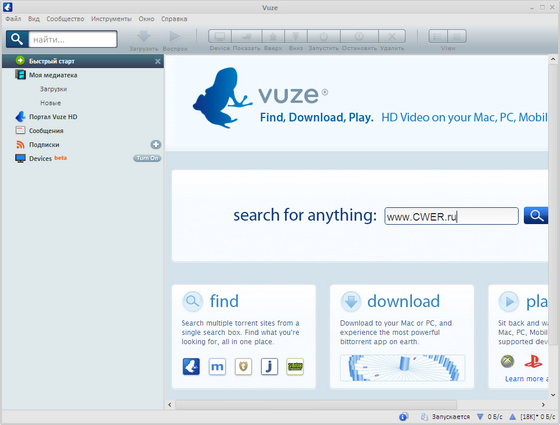Open Портал Vuze HD in sidebar
The height and width of the screenshot is (425, 560).
[x=53, y=117]
